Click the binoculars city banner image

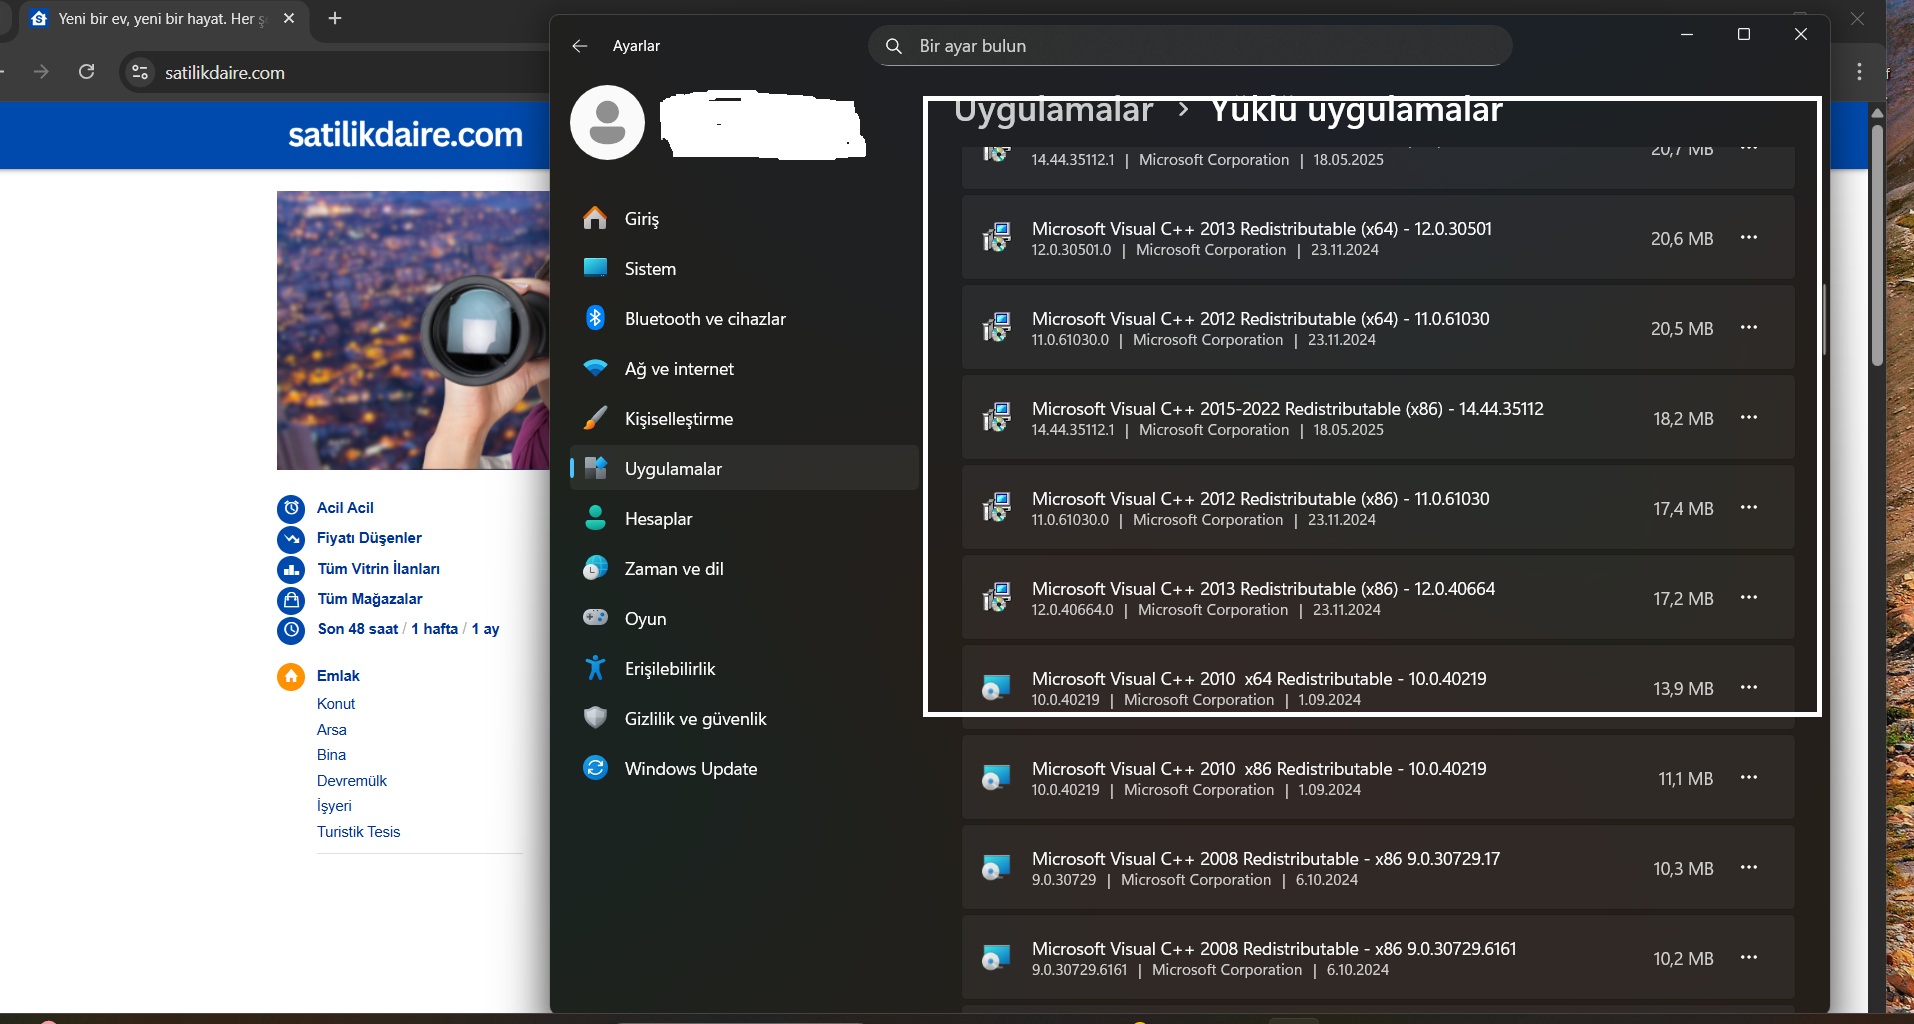413,330
